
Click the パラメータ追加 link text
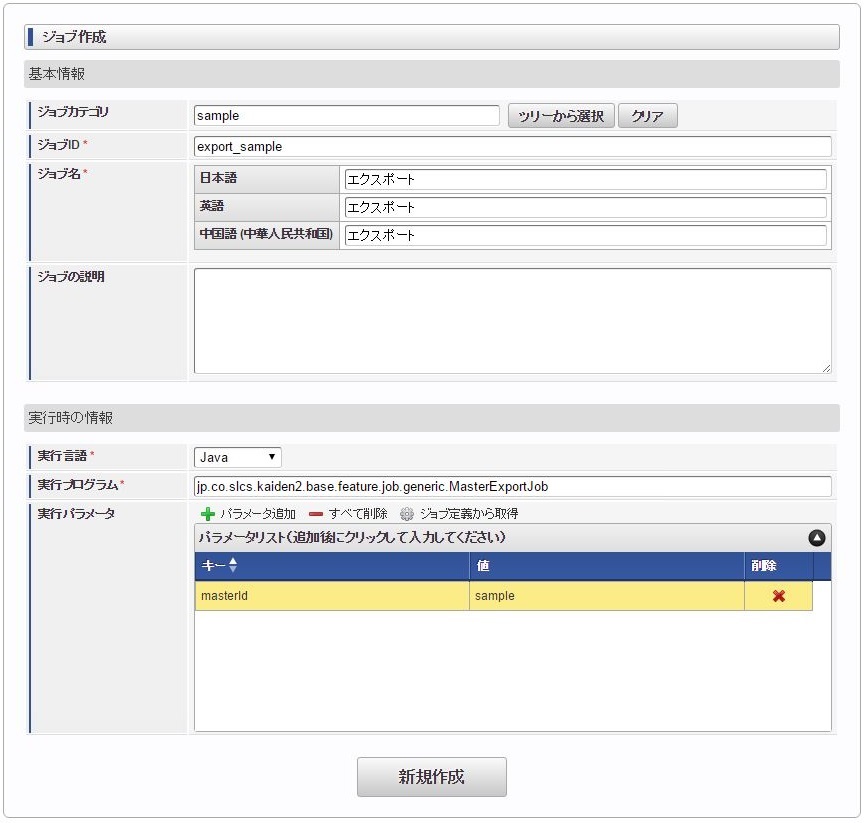(258, 514)
